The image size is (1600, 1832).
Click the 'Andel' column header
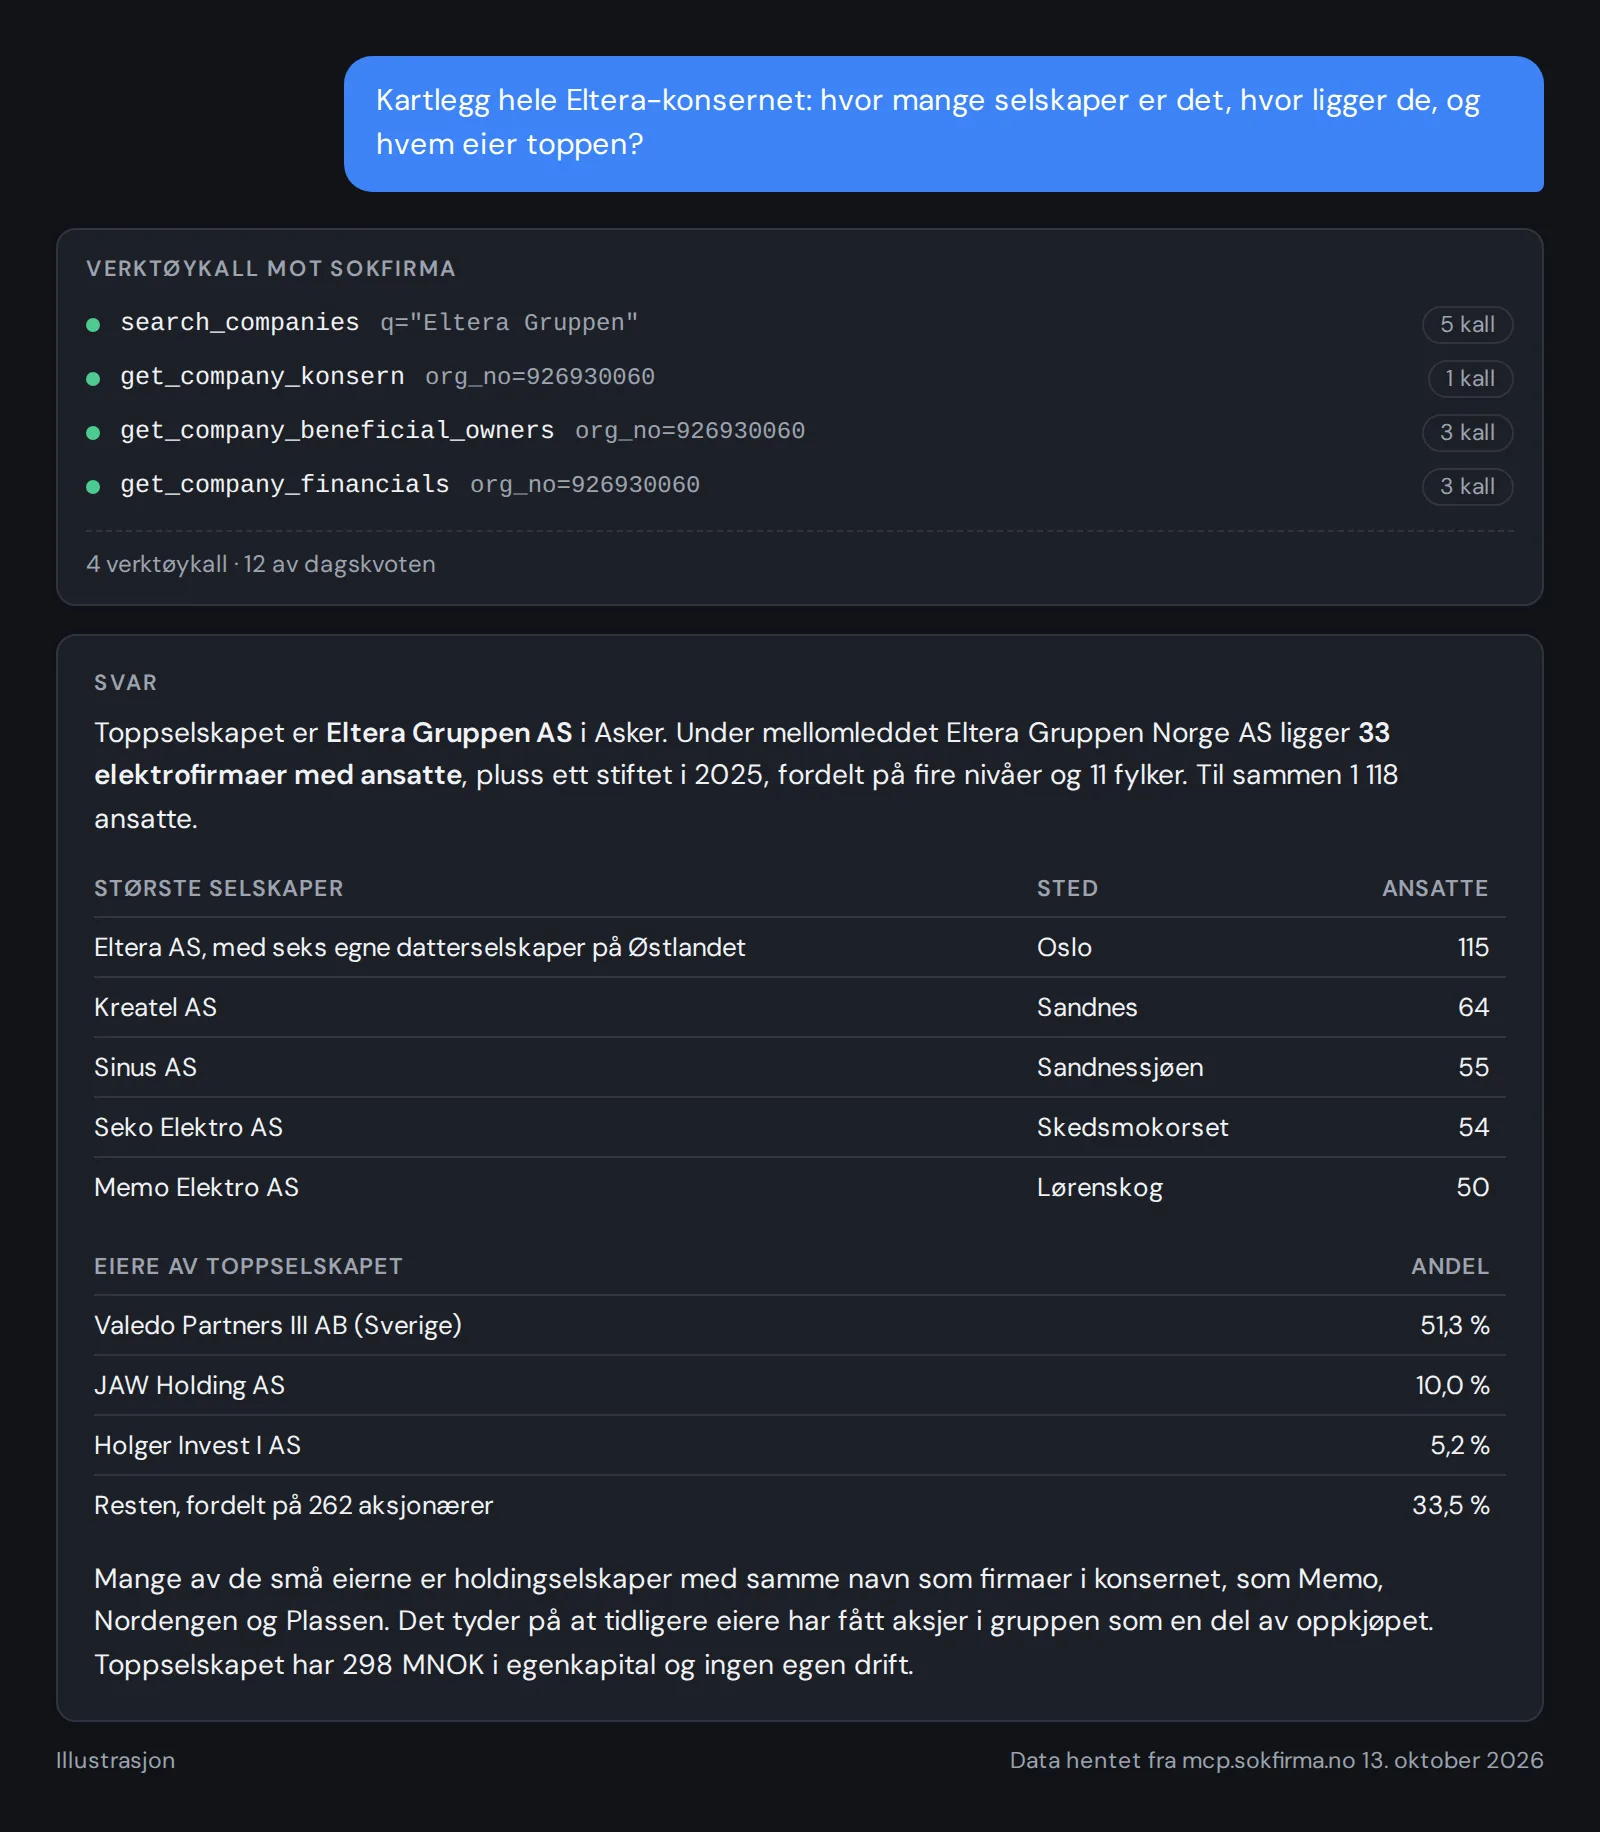1450,1266
